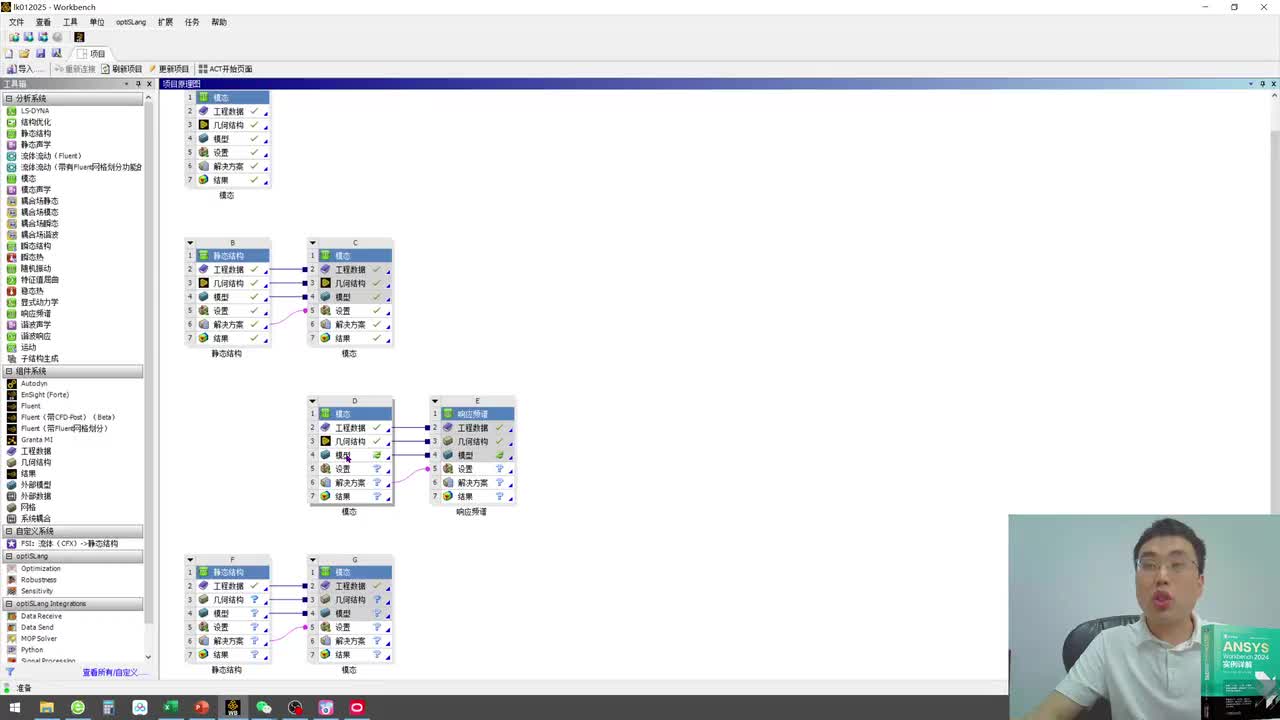Select 静态声学 in the toolbox
The height and width of the screenshot is (720, 1280).
pos(35,144)
